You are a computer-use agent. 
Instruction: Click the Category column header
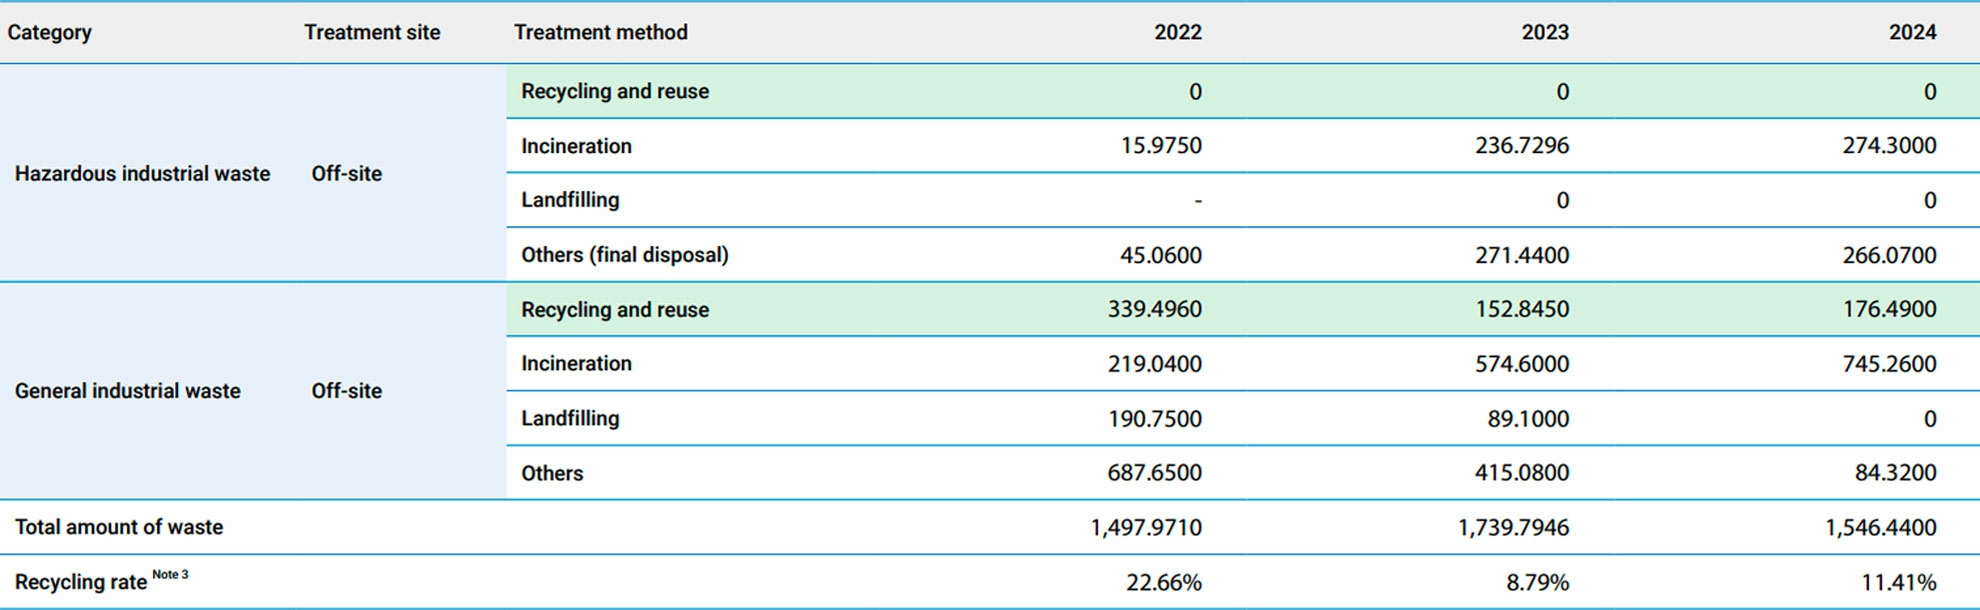pyautogui.click(x=50, y=32)
